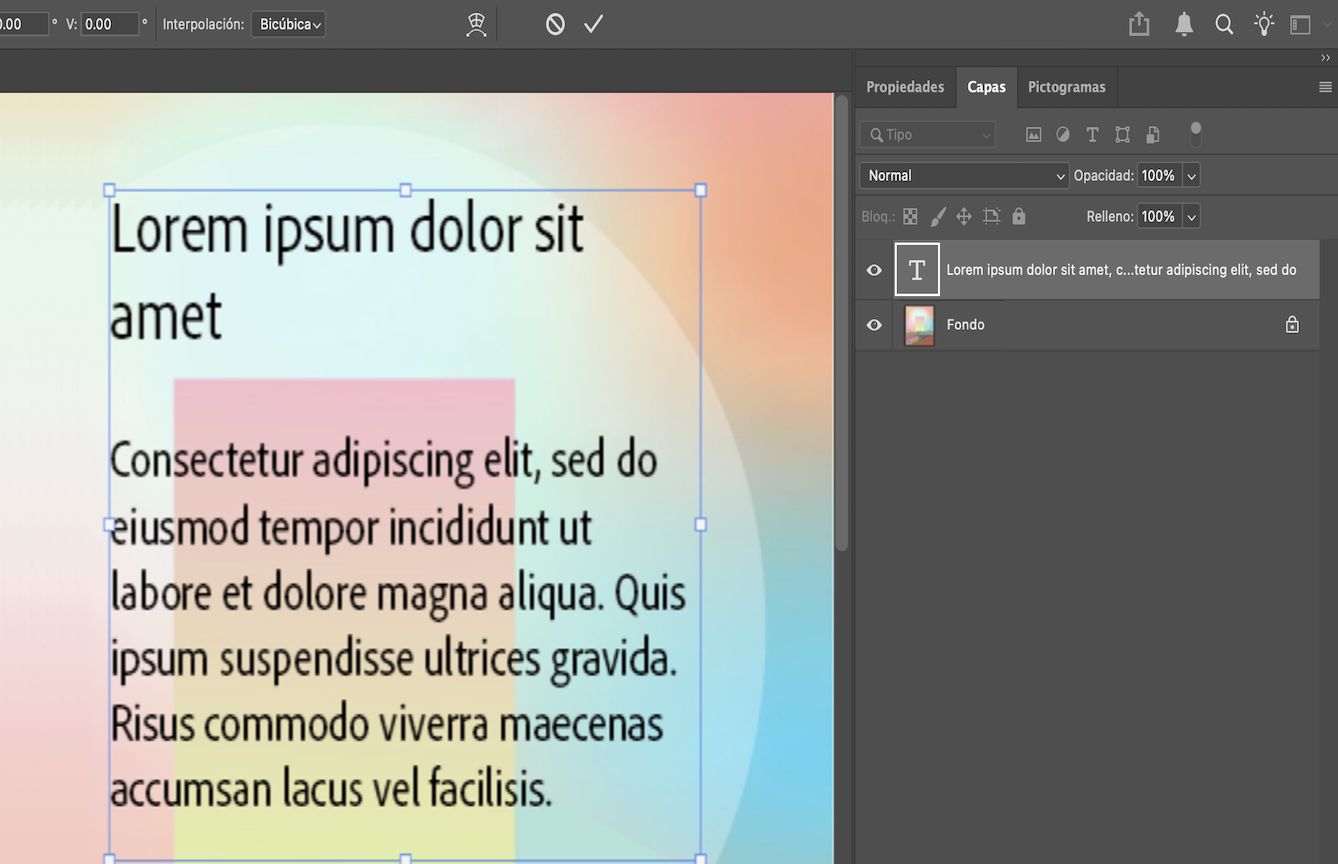This screenshot has width=1338, height=864.
Task: Open the Bicúbica interpolation dropdown
Action: coord(288,23)
